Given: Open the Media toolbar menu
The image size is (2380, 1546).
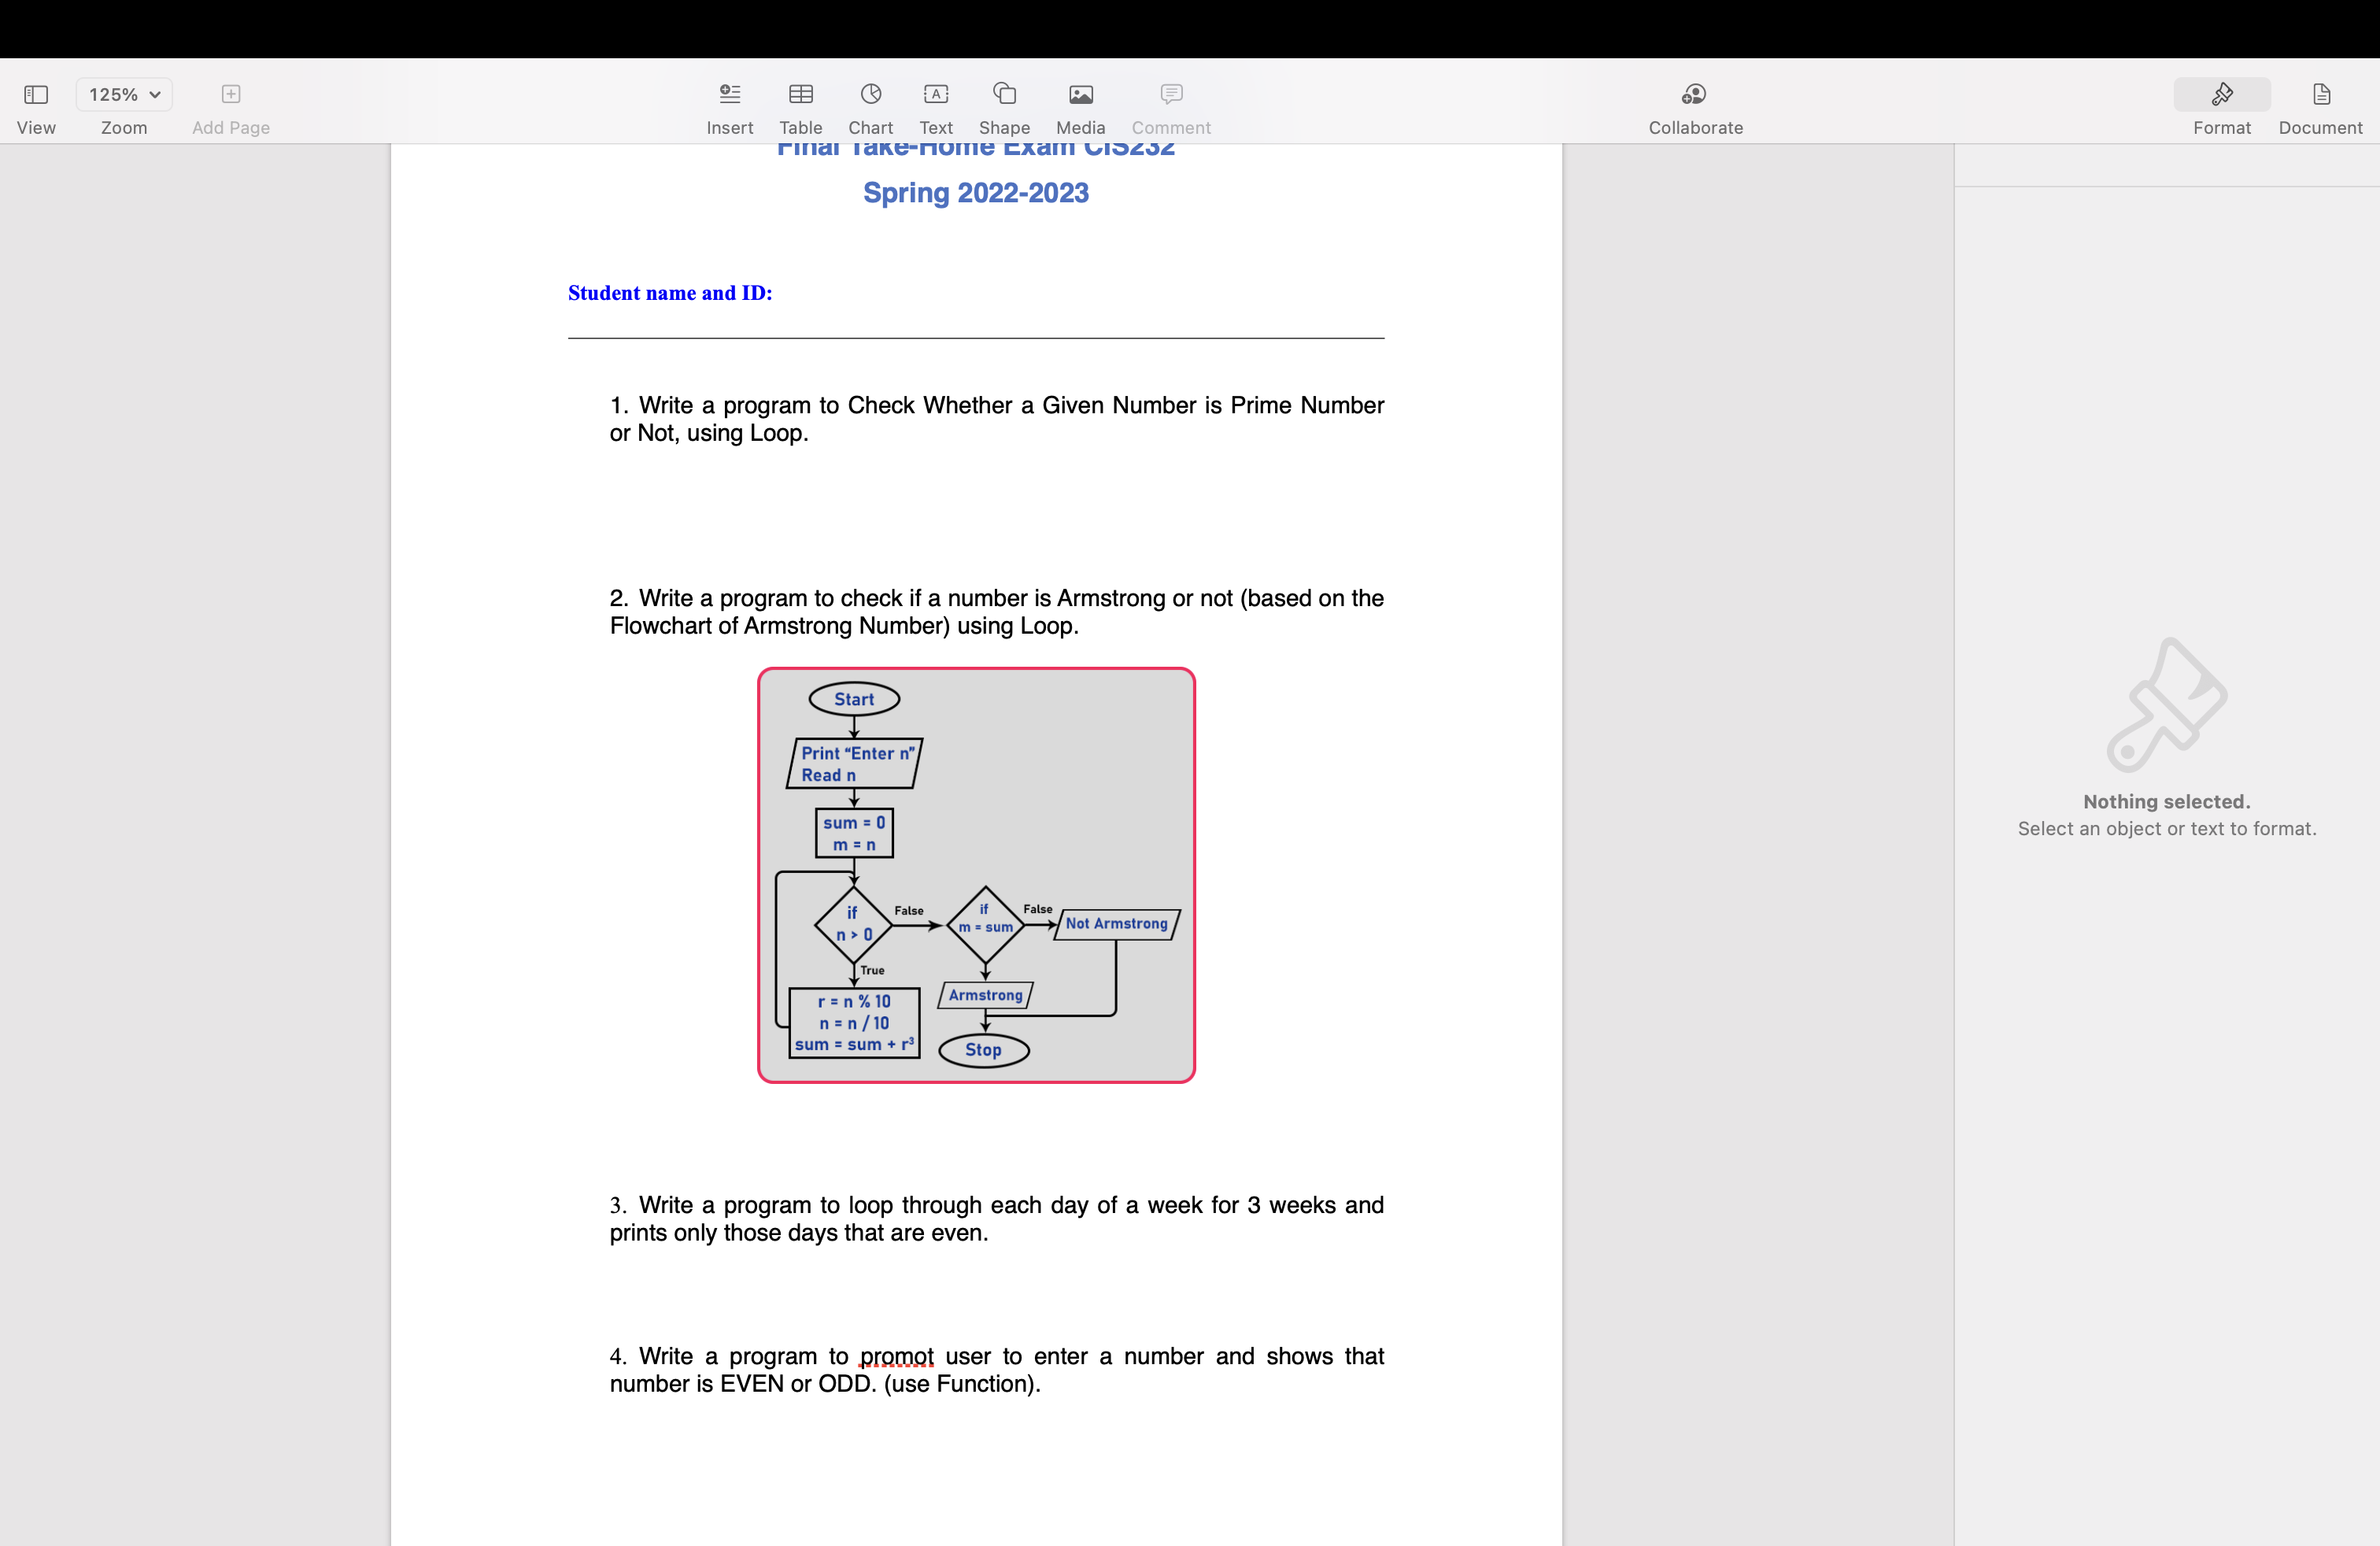Looking at the screenshot, I should 1080,95.
